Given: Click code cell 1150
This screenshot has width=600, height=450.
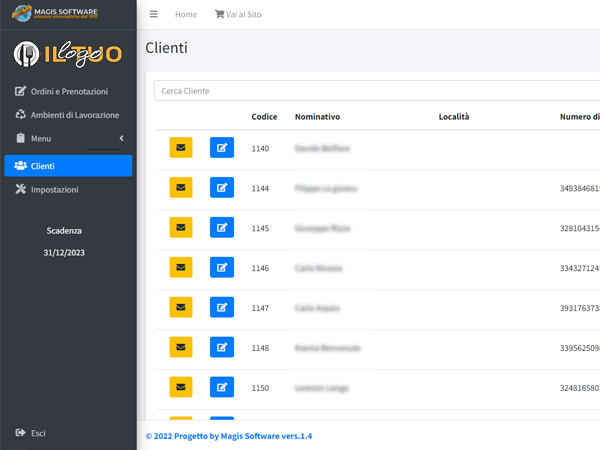Looking at the screenshot, I should point(260,388).
